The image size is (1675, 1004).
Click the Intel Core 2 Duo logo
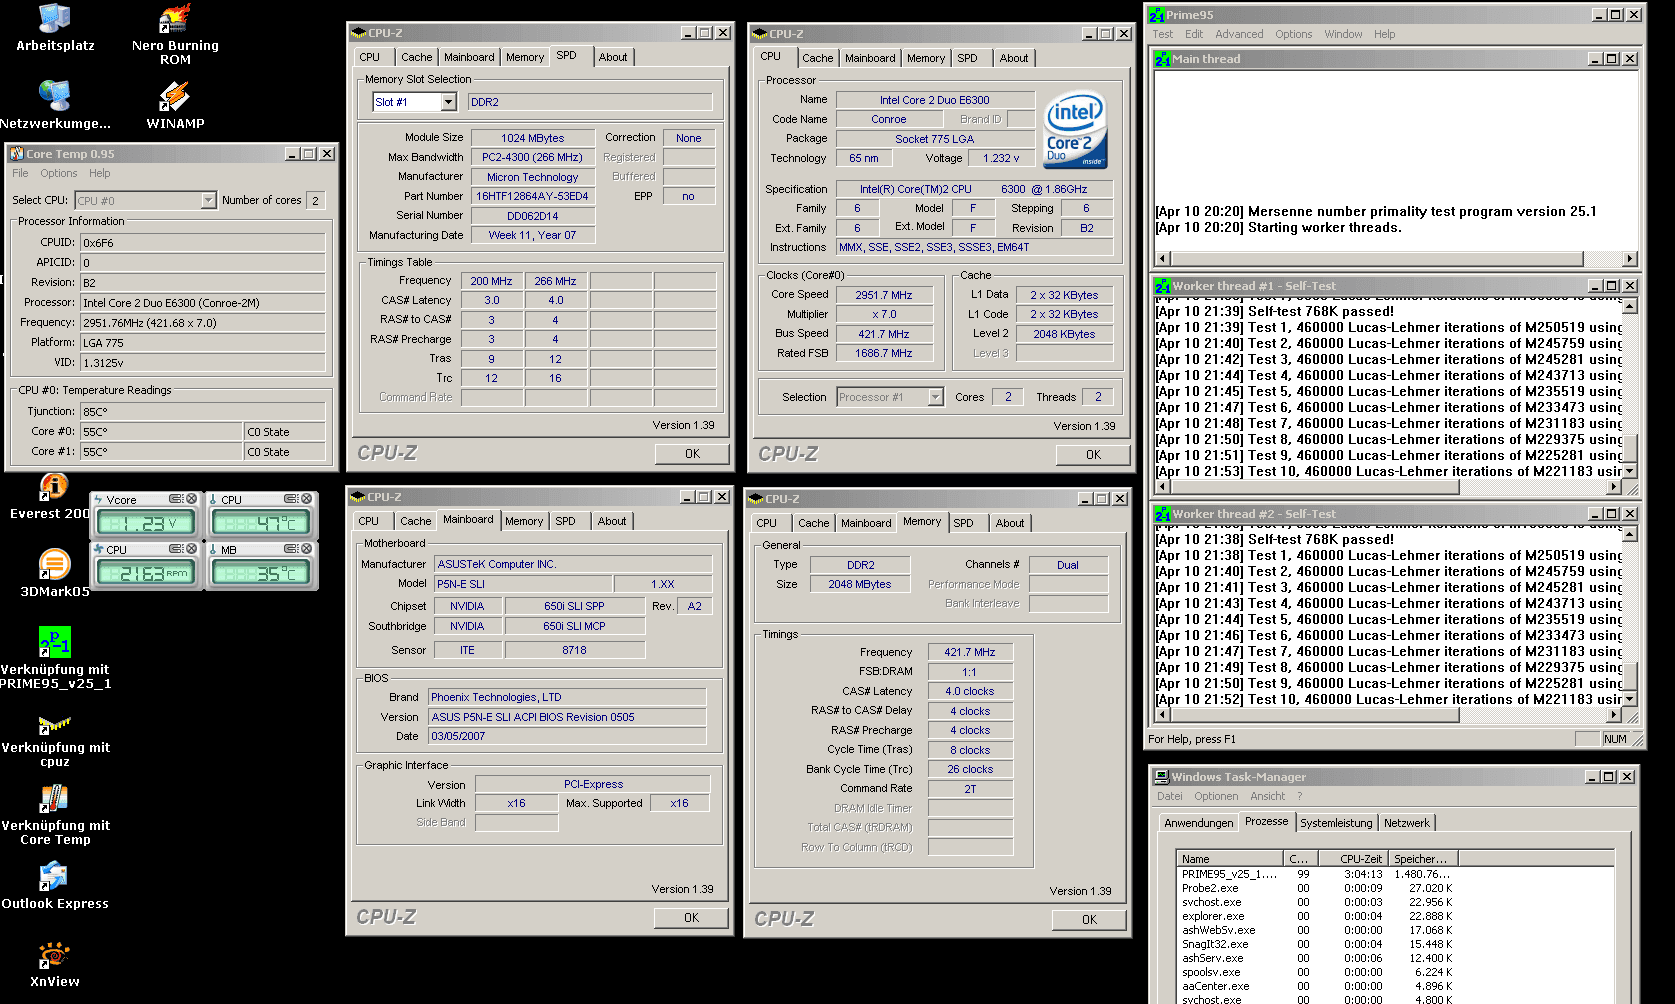tap(1076, 130)
